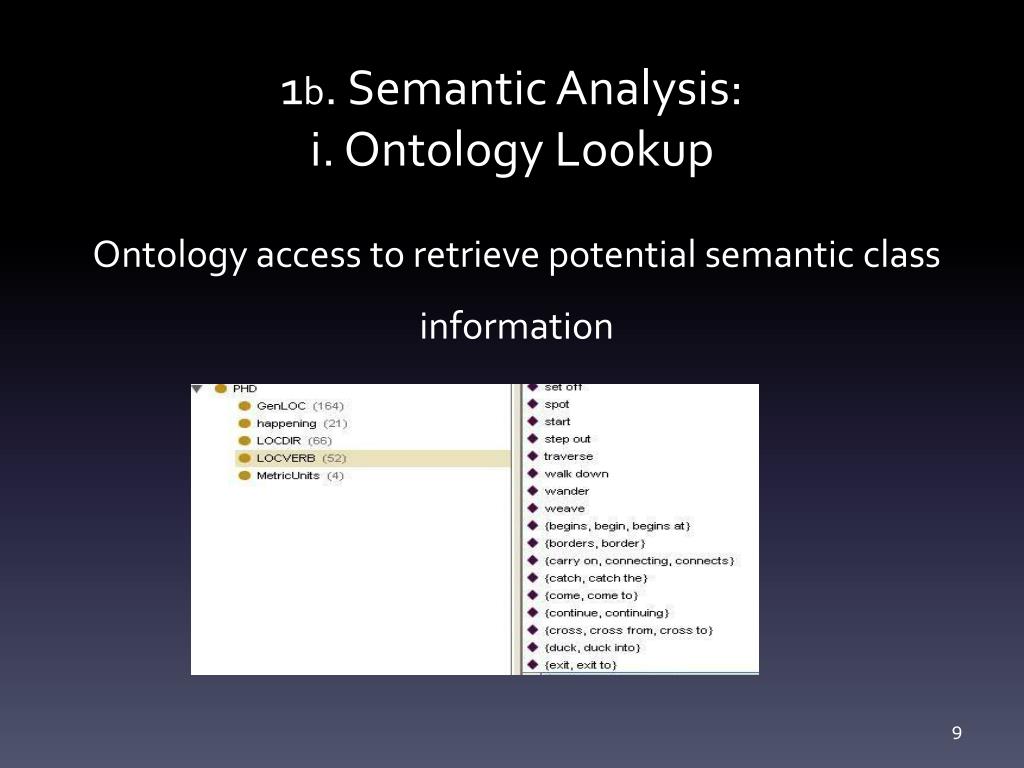This screenshot has width=1024, height=768.
Task: Click the PHD class circle icon
Action: tap(221, 389)
